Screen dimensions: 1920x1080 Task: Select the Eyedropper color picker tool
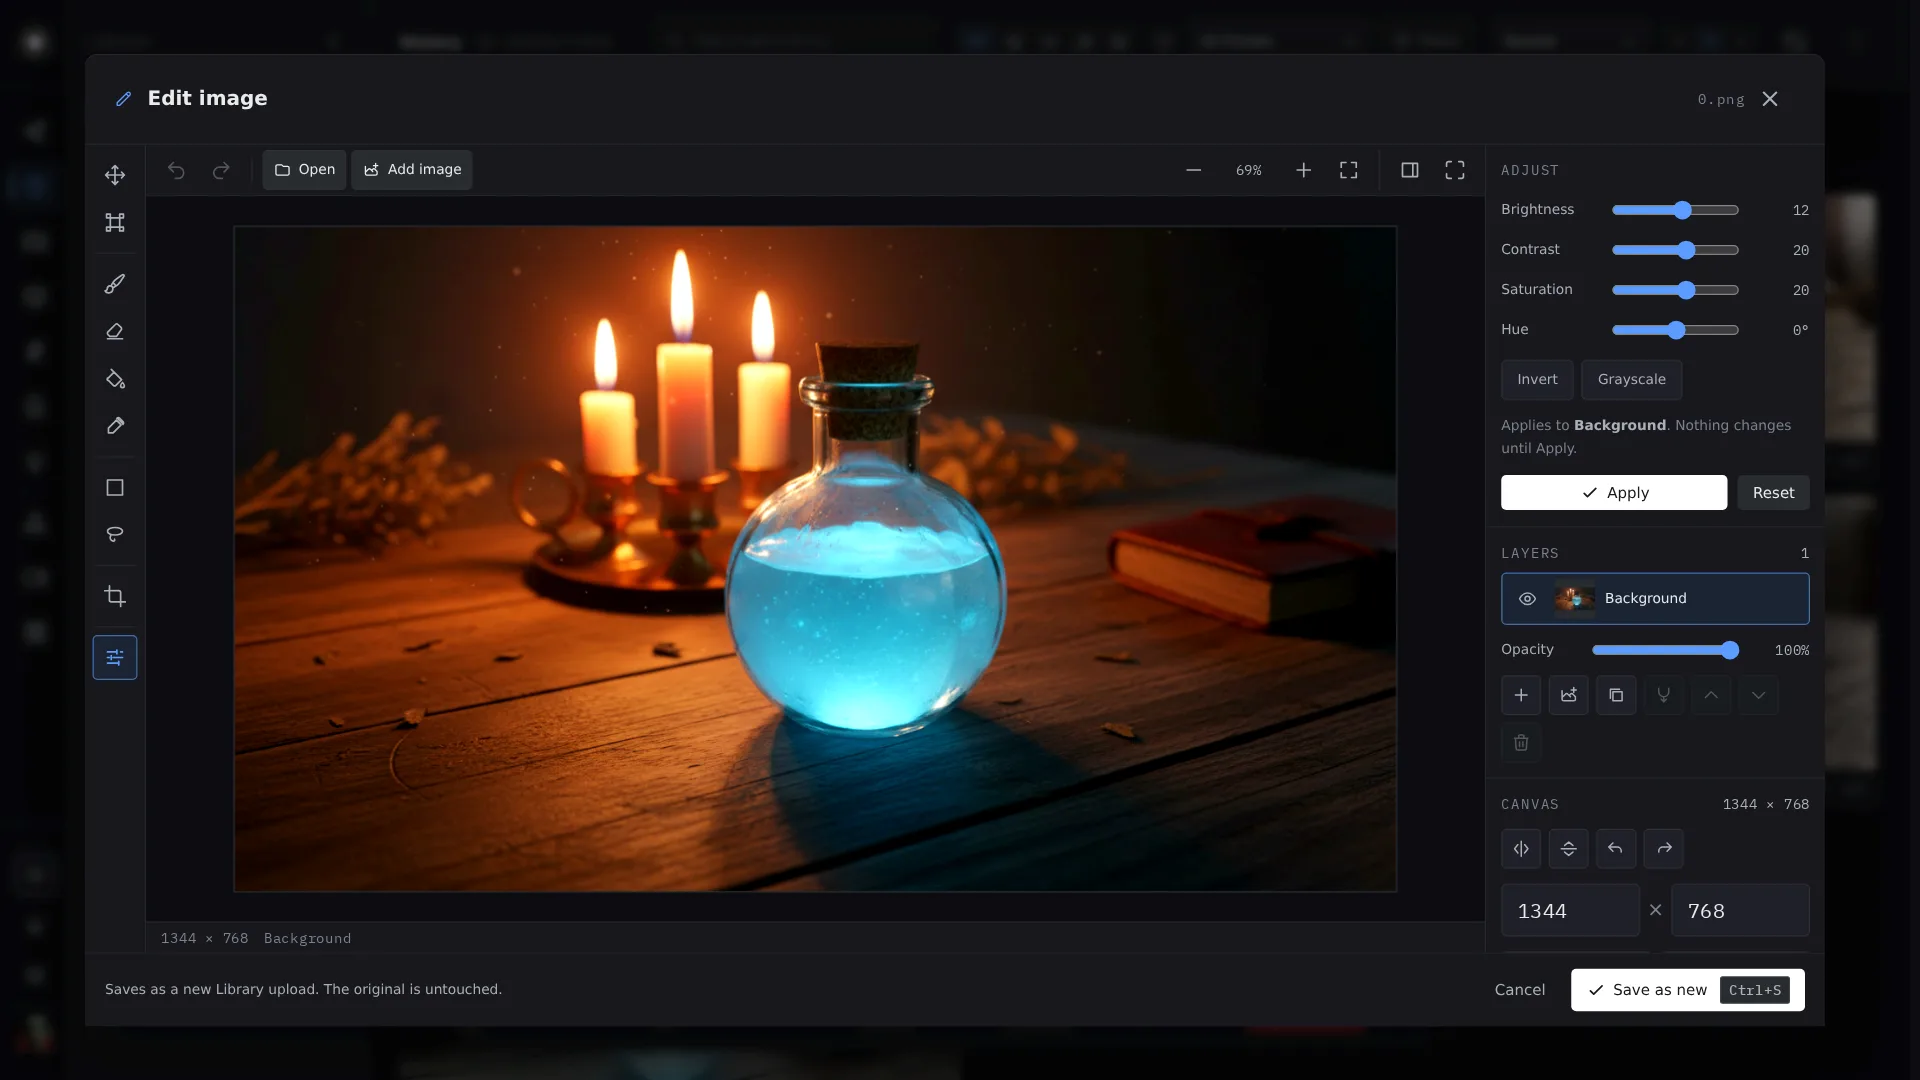(115, 426)
